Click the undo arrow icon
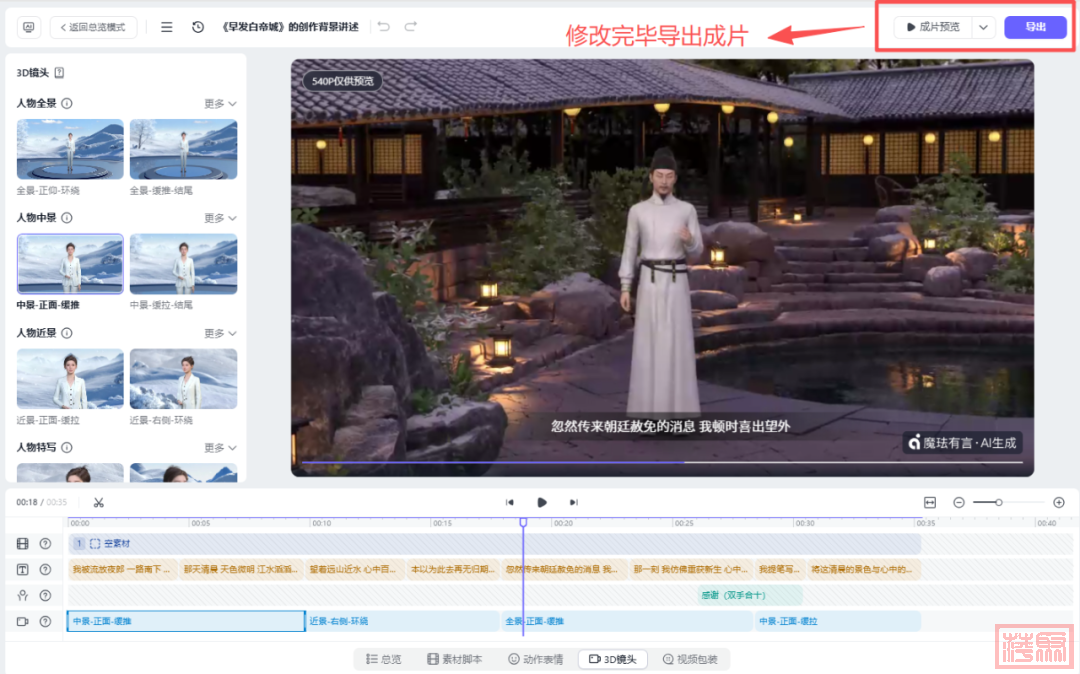The height and width of the screenshot is (674, 1080). [385, 27]
